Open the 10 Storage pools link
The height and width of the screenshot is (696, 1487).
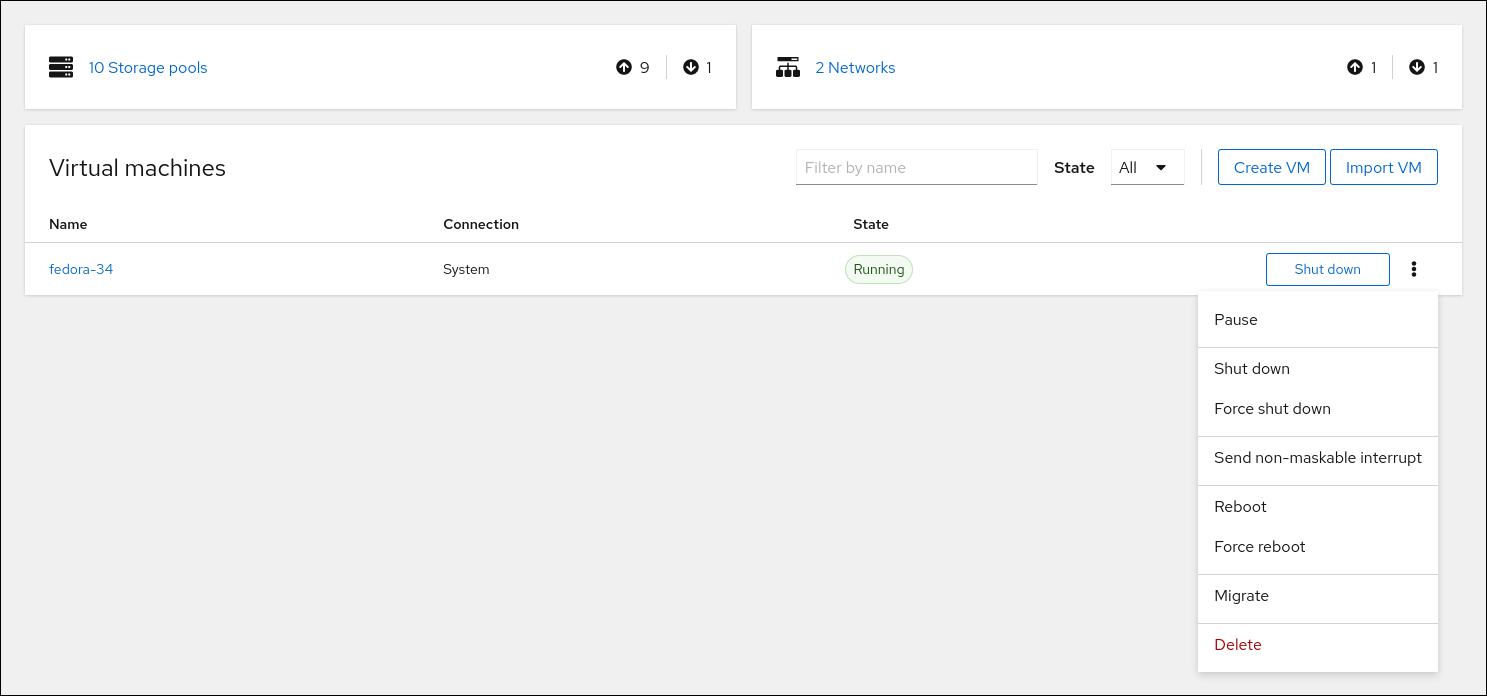point(148,68)
